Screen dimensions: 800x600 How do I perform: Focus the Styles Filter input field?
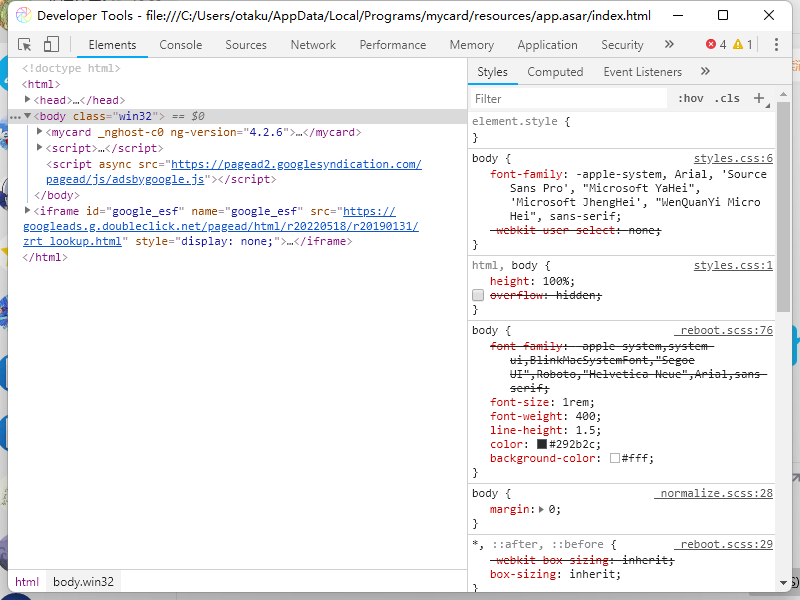(x=568, y=98)
